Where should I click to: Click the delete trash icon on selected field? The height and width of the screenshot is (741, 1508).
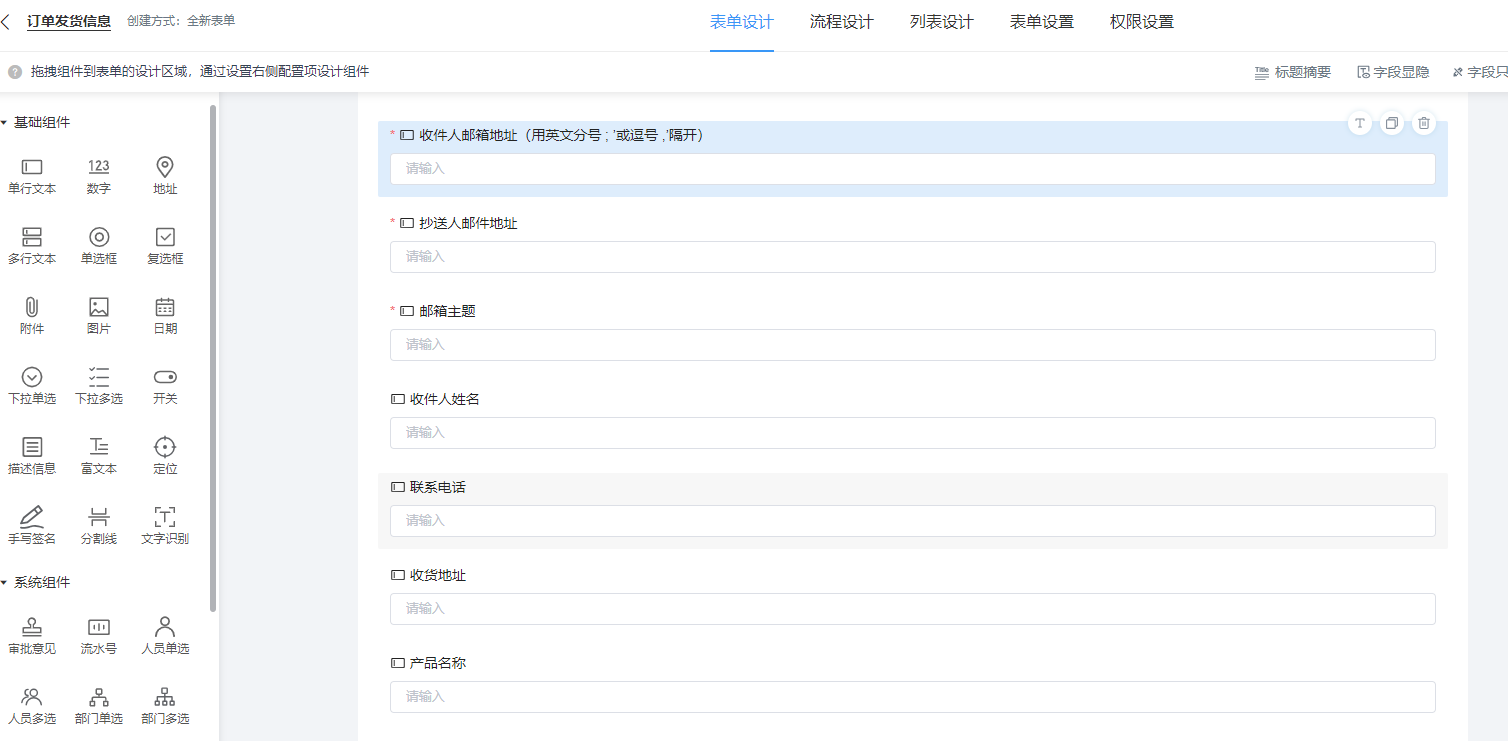pos(1424,123)
